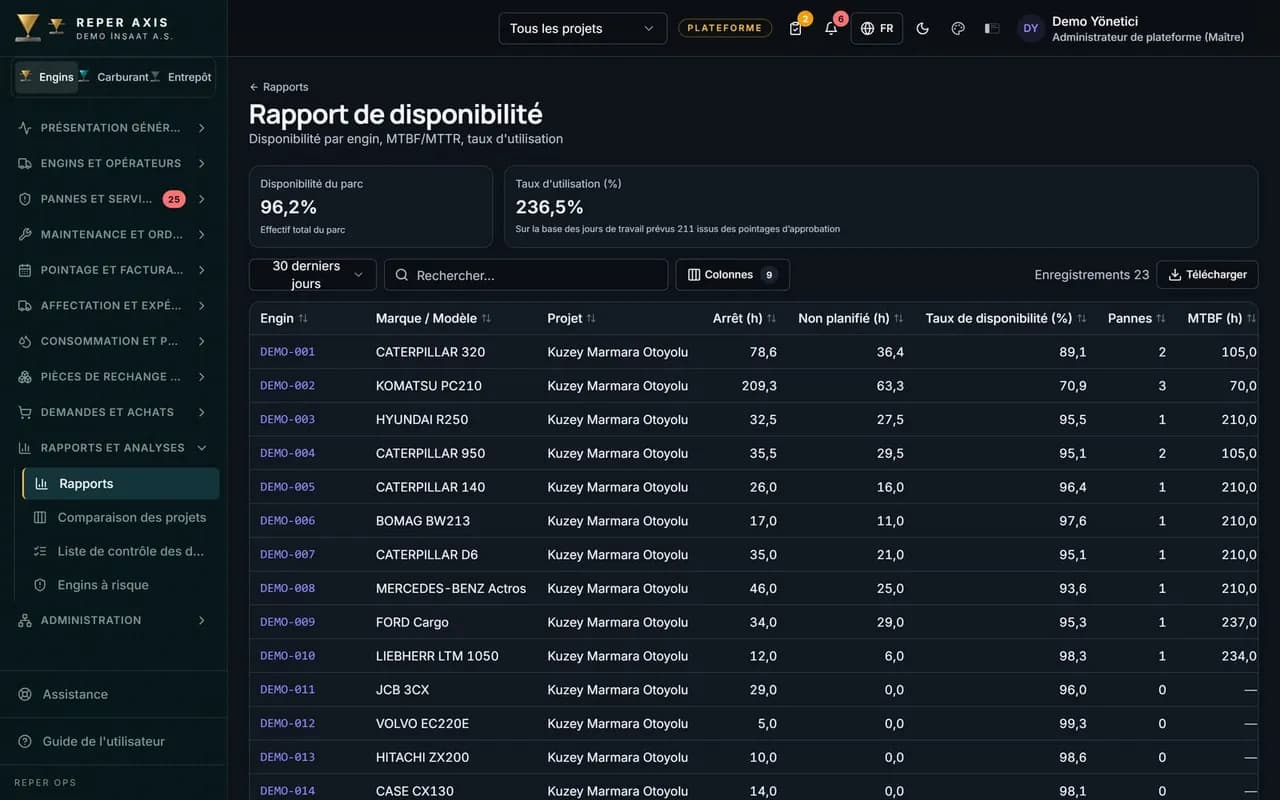Open the Colonnes column chooser
Image resolution: width=1280 pixels, height=800 pixels.
(732, 275)
